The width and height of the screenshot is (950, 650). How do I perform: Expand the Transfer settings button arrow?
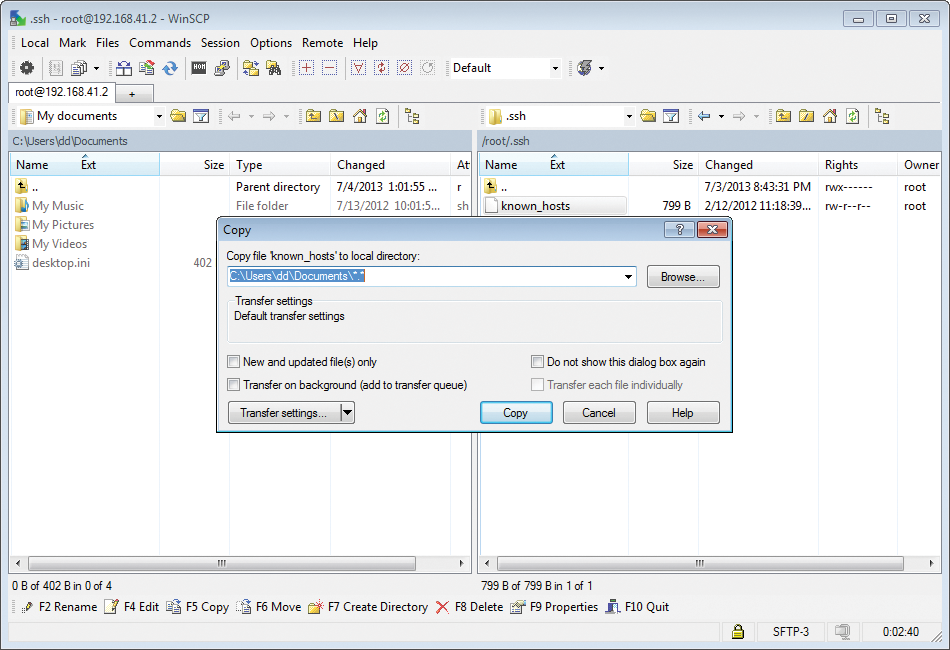(x=347, y=413)
